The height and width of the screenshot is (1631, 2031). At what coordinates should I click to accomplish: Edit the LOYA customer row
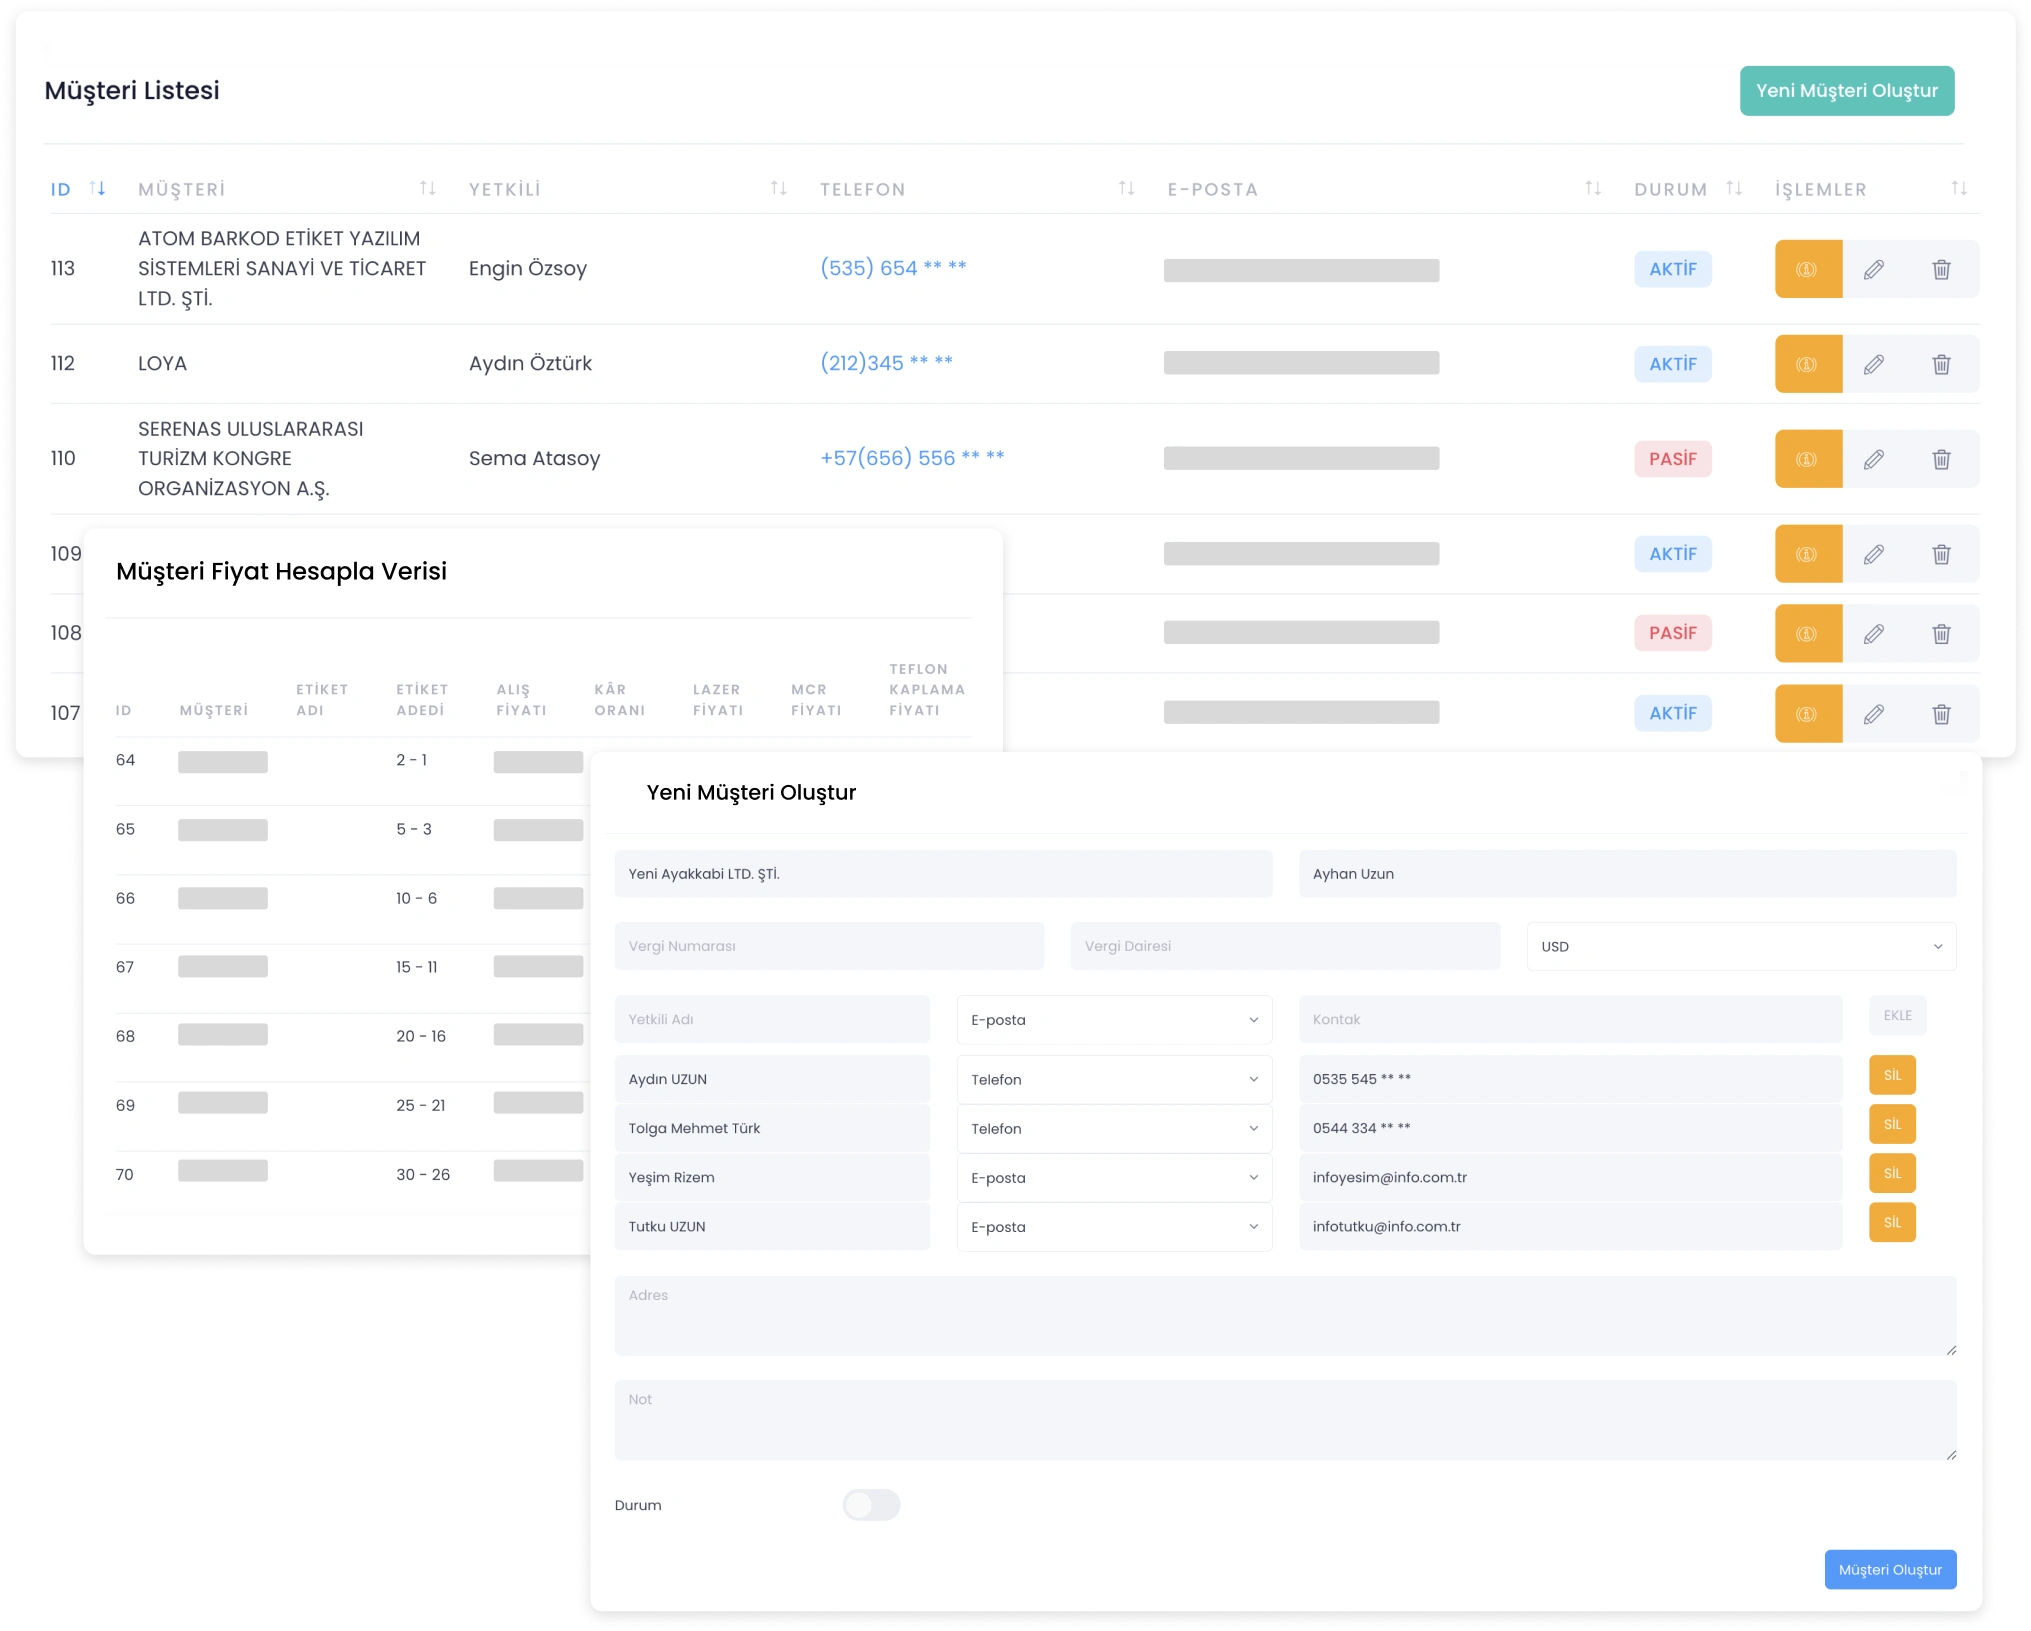[x=1874, y=364]
